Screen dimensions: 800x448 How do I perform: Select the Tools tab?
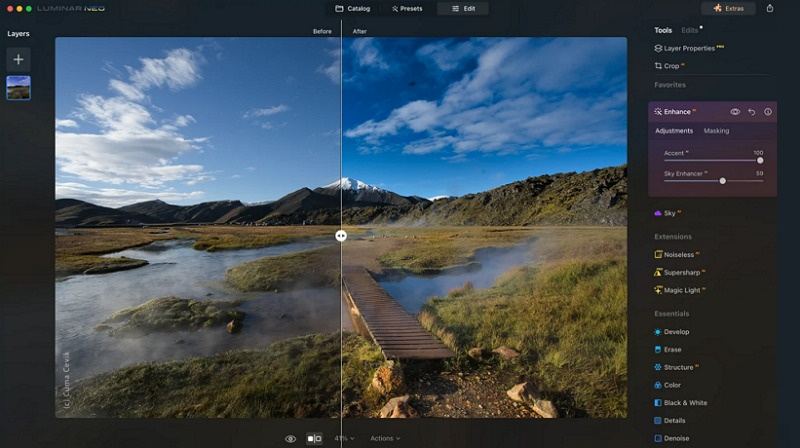(663, 30)
